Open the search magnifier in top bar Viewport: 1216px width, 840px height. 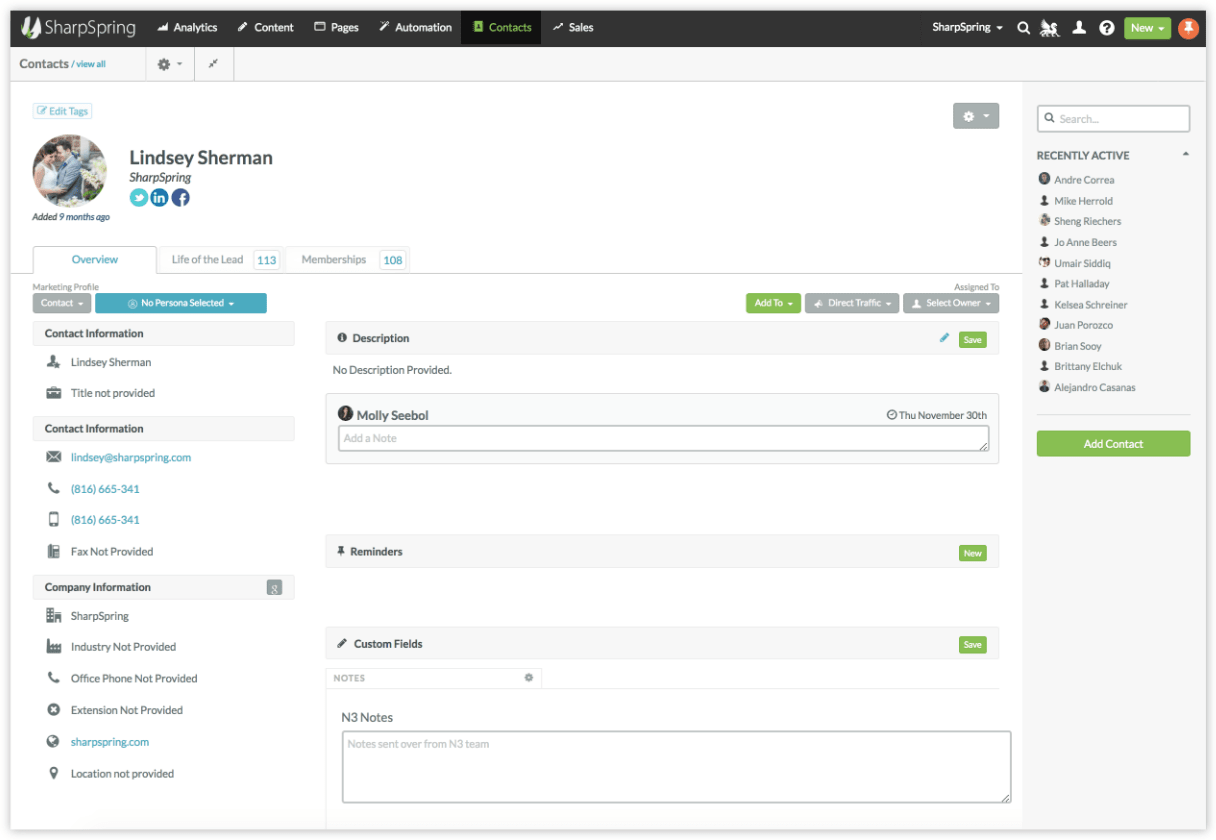click(1023, 28)
